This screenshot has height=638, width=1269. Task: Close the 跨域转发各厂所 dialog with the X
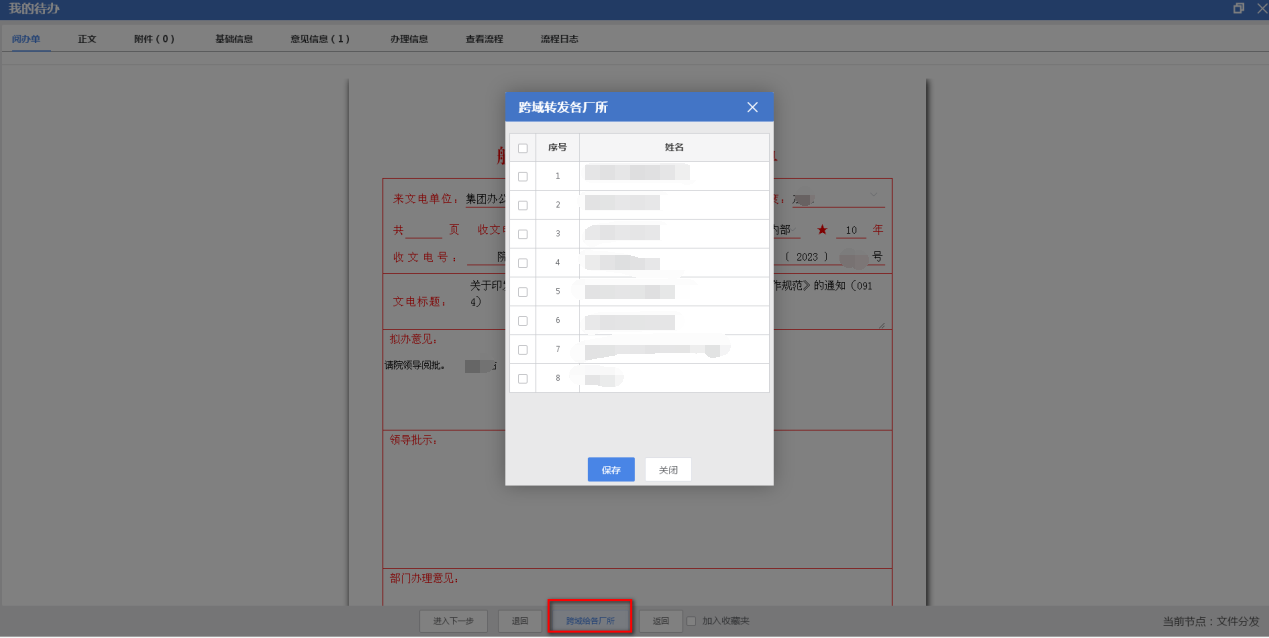752,107
